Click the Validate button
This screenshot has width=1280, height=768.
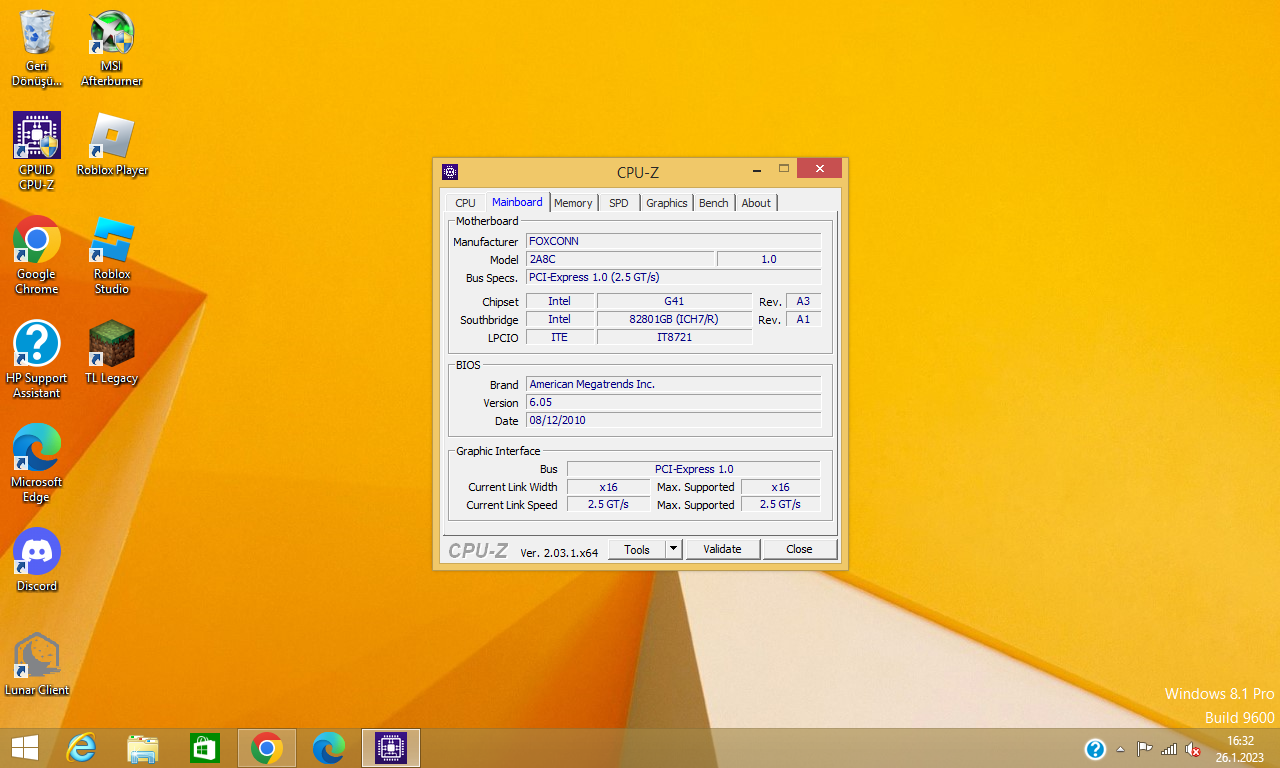pyautogui.click(x=722, y=549)
